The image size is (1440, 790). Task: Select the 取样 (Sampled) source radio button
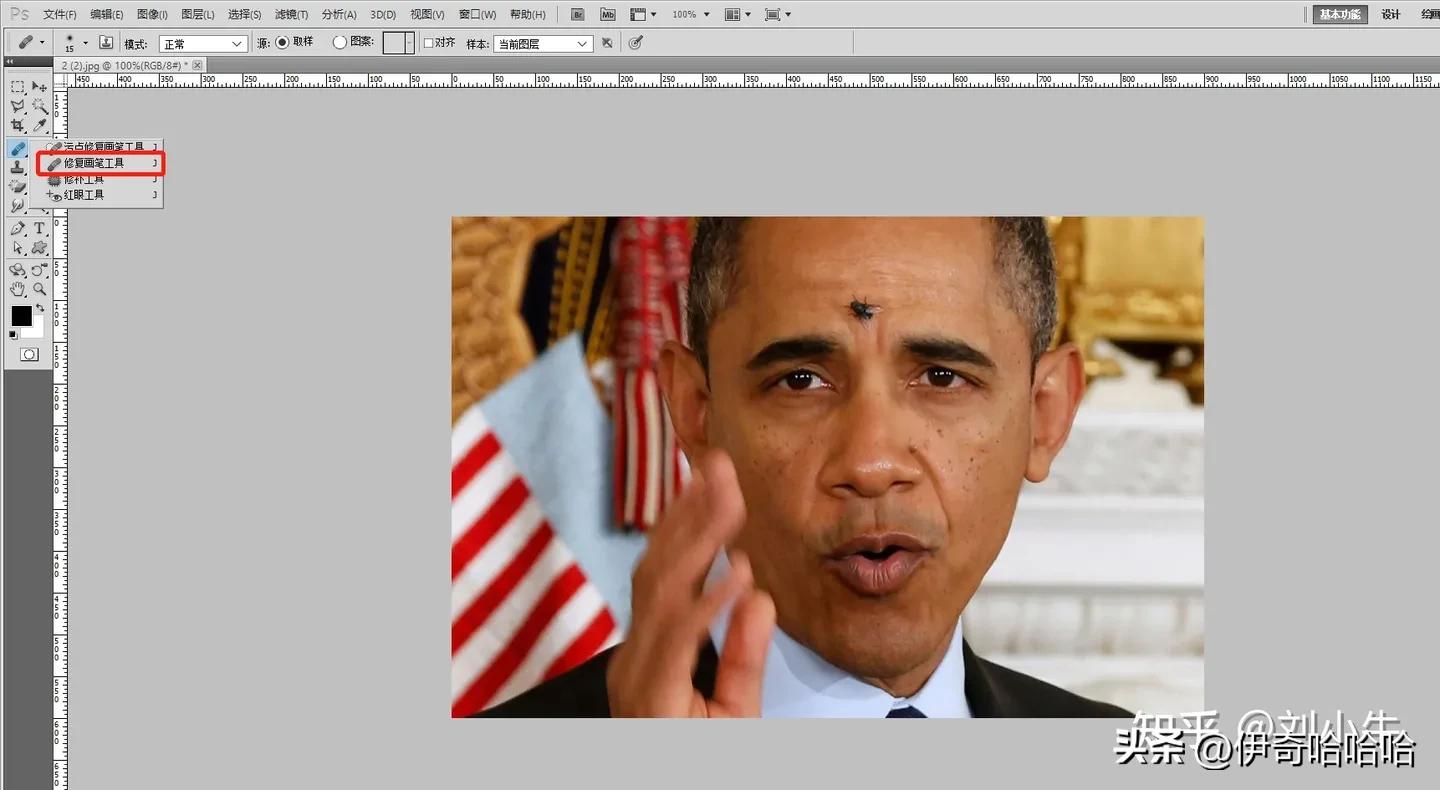281,41
